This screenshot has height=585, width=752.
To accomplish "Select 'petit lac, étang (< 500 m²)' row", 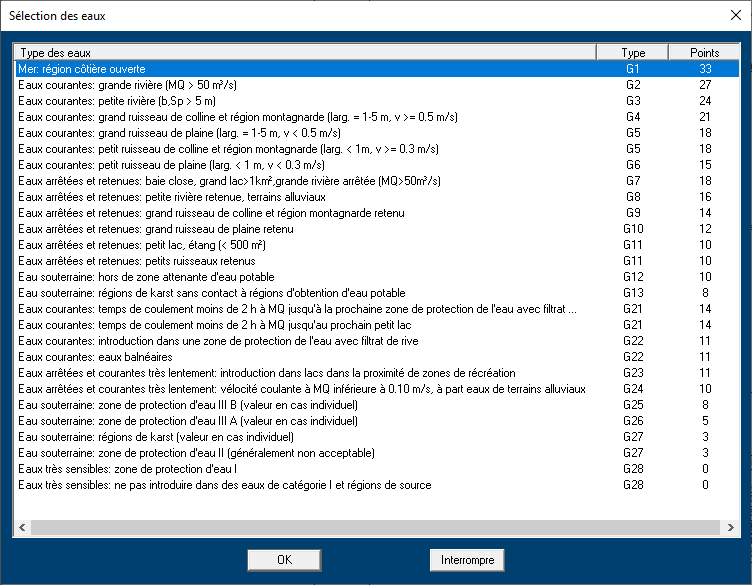I will click(377, 245).
